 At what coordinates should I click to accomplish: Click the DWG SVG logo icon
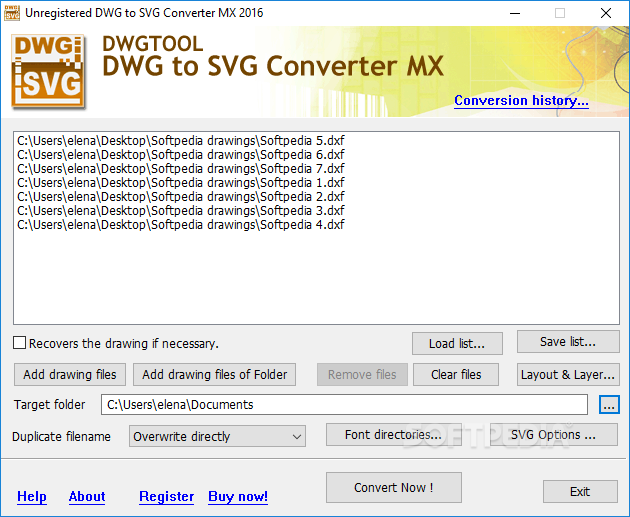point(48,72)
